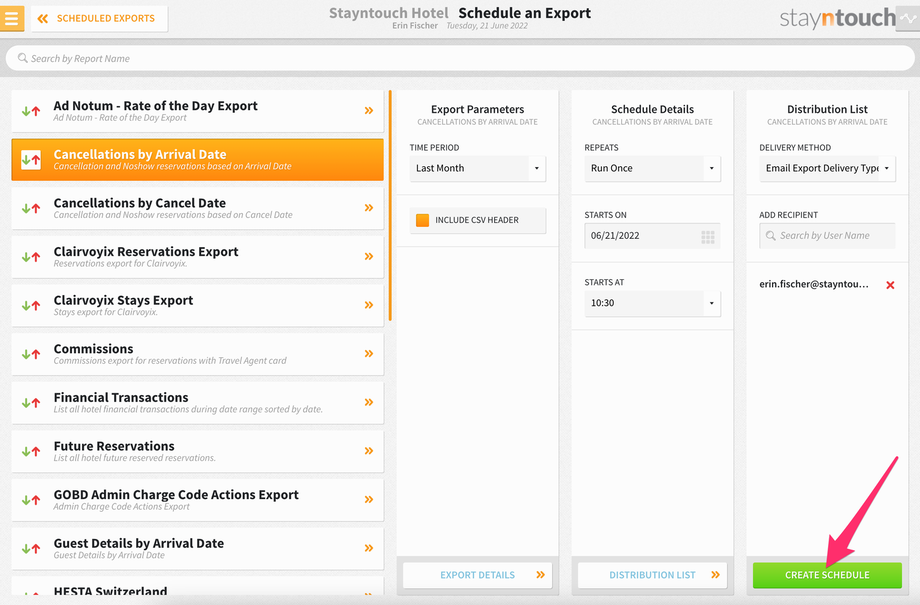Select Financial Transactions report
The width and height of the screenshot is (920, 605).
197,403
